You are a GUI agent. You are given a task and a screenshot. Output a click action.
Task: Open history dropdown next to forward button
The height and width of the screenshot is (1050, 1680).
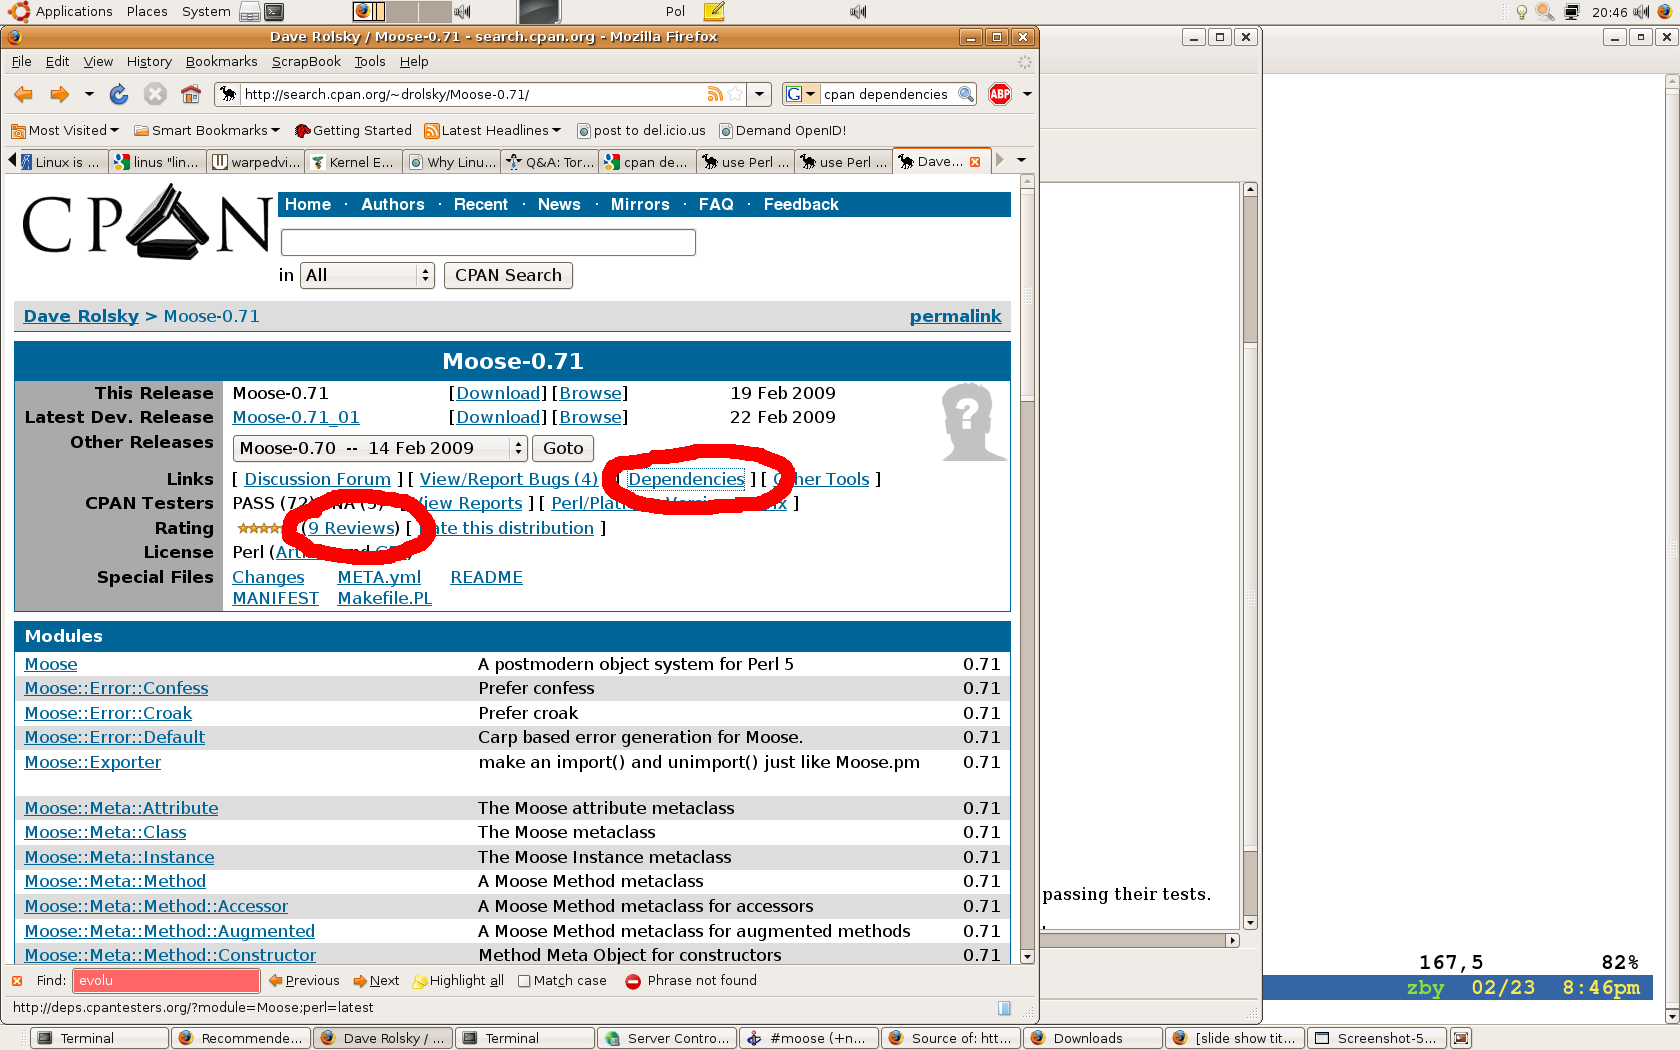point(89,94)
